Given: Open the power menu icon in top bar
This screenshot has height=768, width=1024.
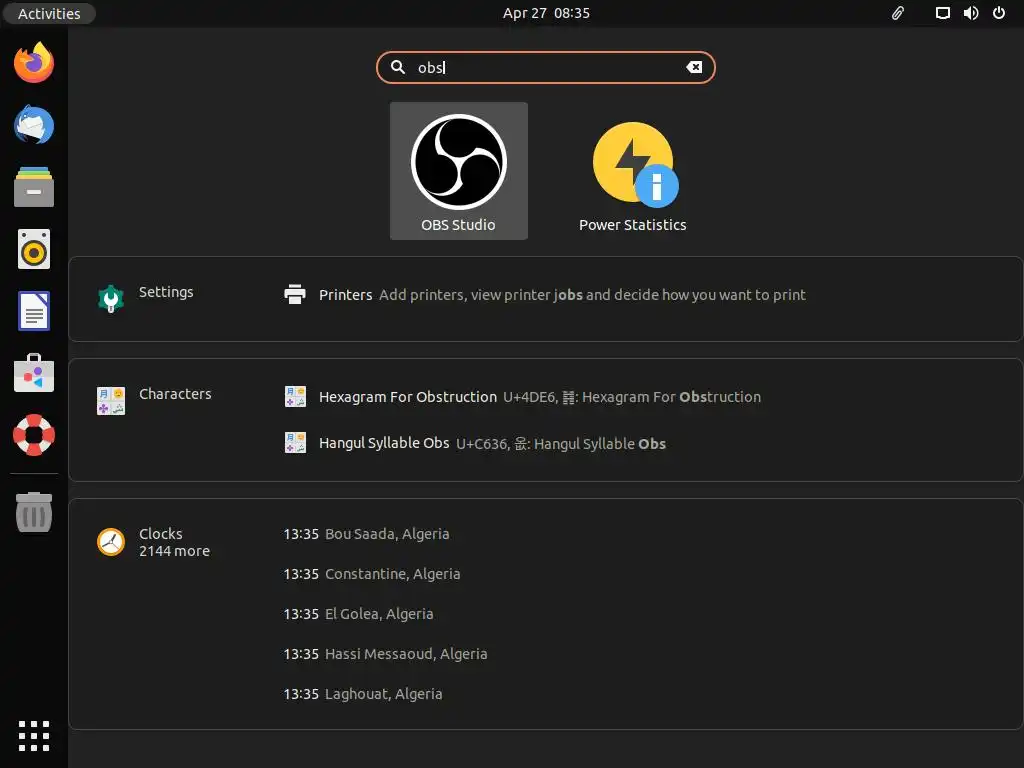Looking at the screenshot, I should coord(999,13).
